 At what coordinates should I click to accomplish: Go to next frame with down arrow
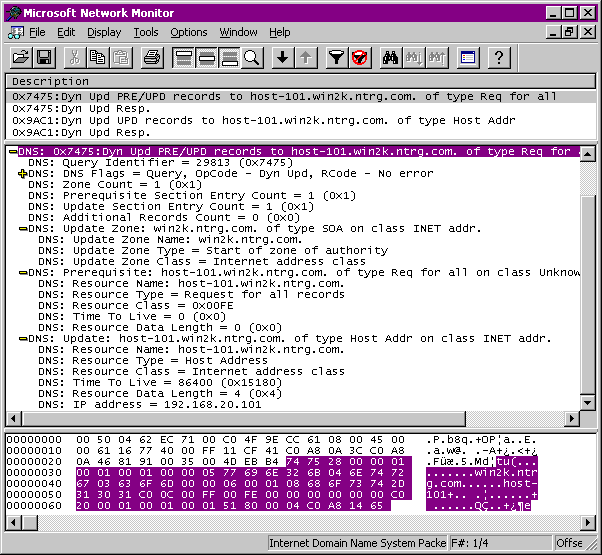(283, 58)
